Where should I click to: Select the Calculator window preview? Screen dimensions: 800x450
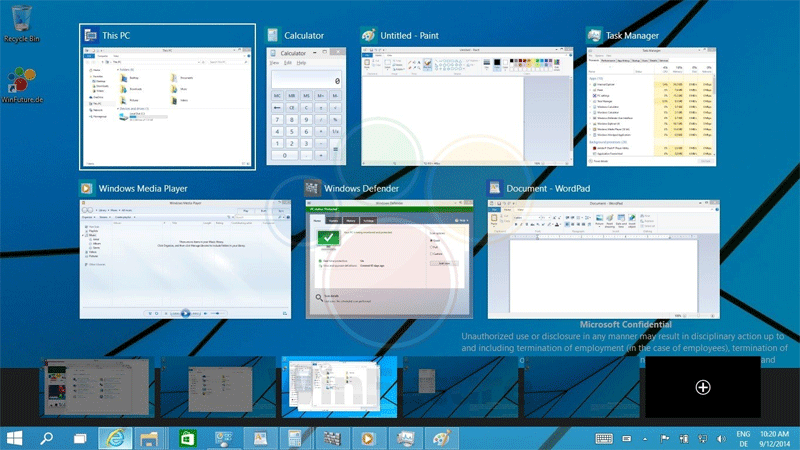click(306, 105)
